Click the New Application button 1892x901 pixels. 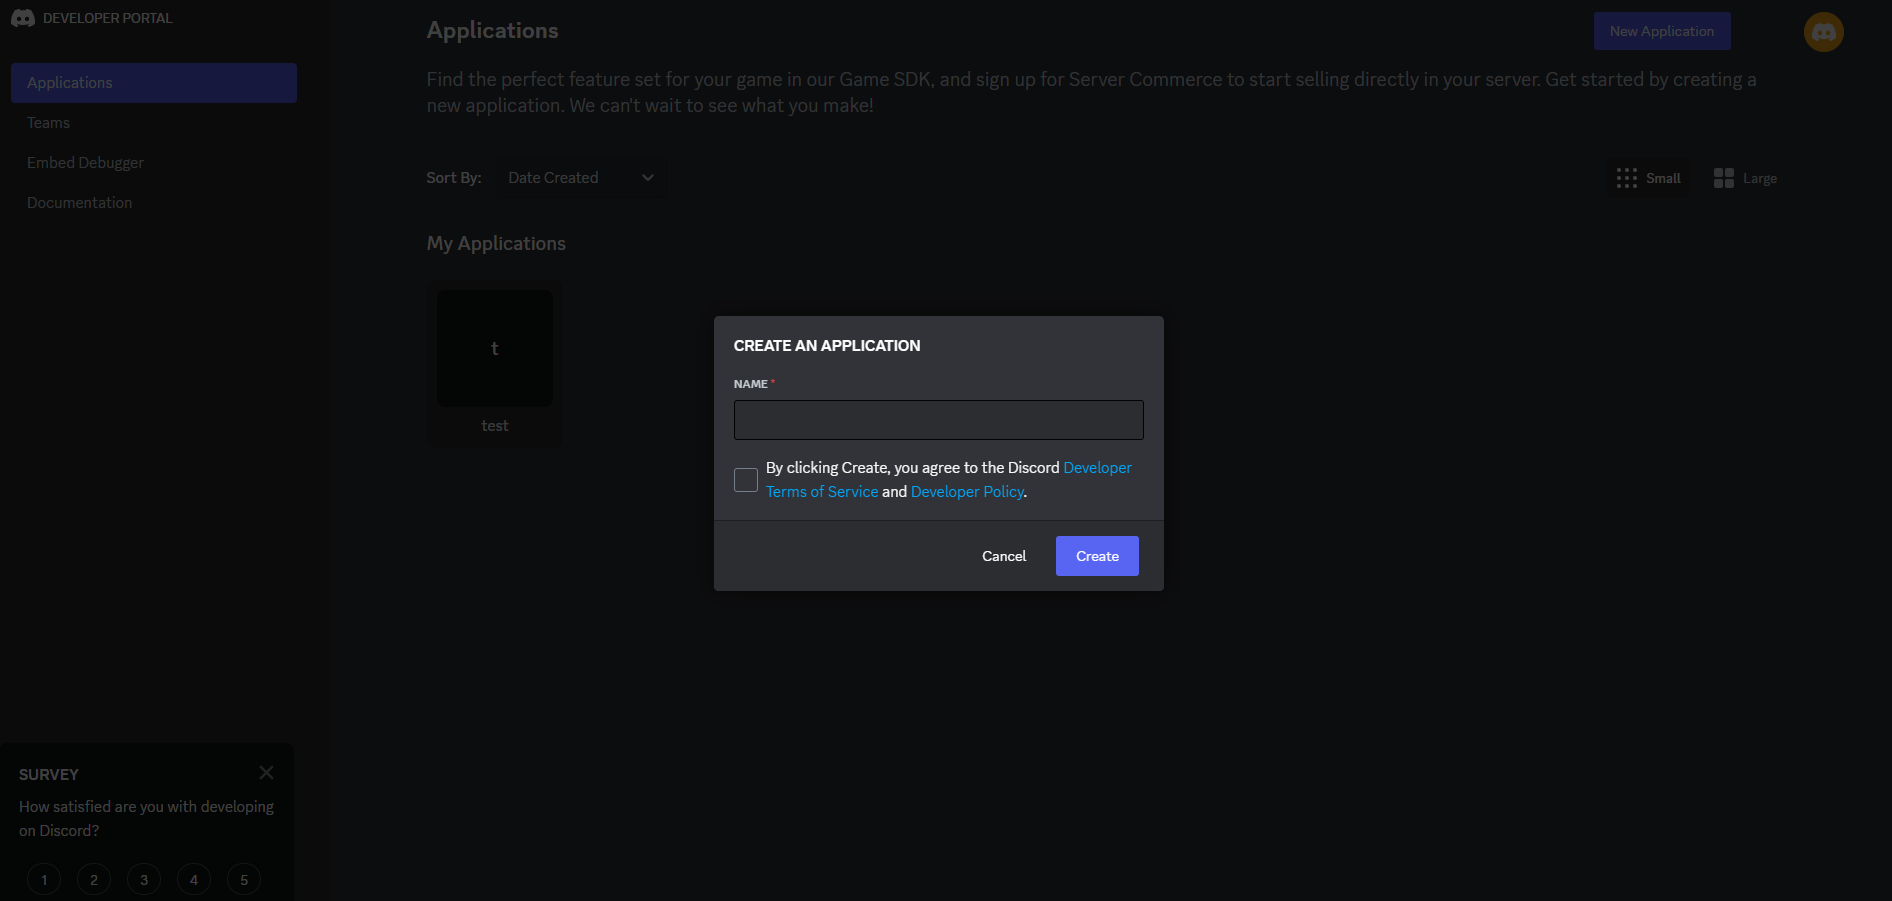(1662, 31)
